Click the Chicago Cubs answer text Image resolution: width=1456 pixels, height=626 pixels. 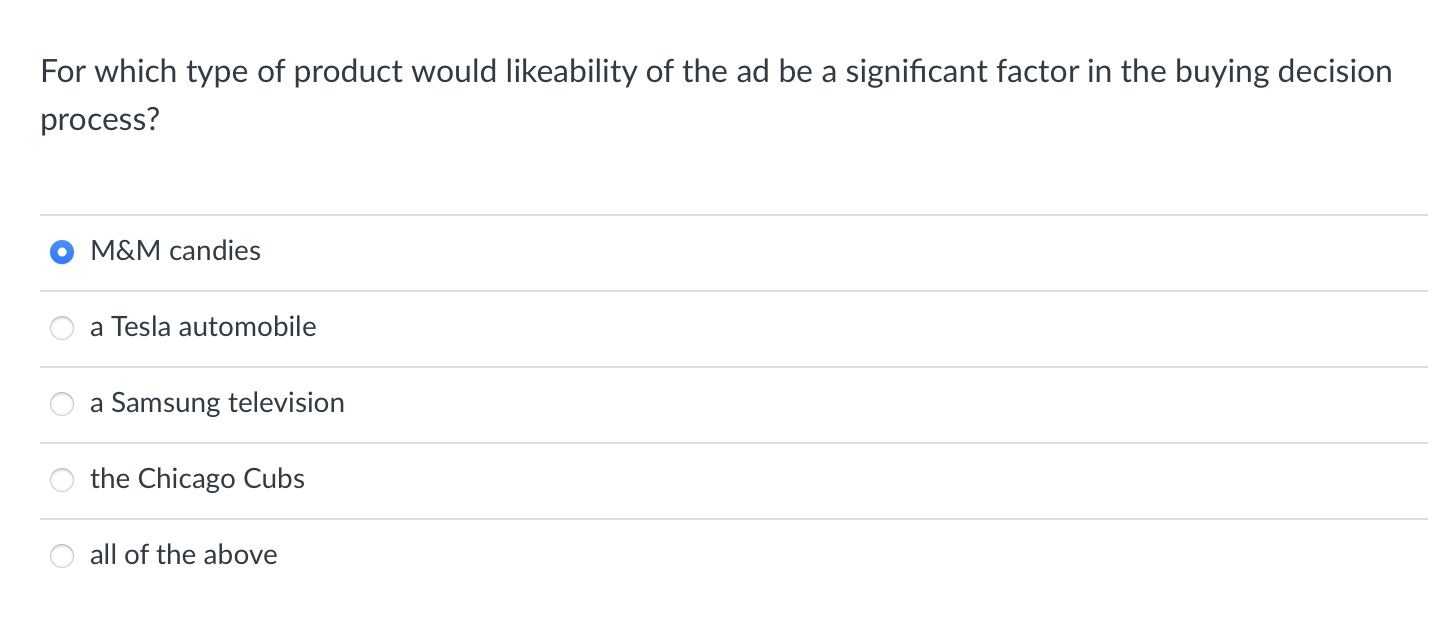click(x=197, y=480)
